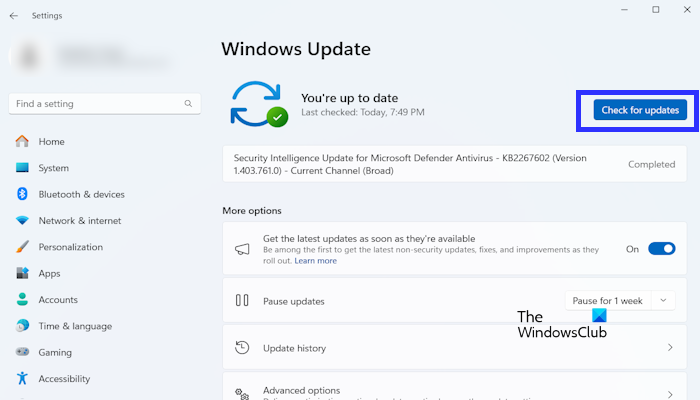This screenshot has width=700, height=400.
Task: Minimize the Settings window
Action: tap(625, 9)
